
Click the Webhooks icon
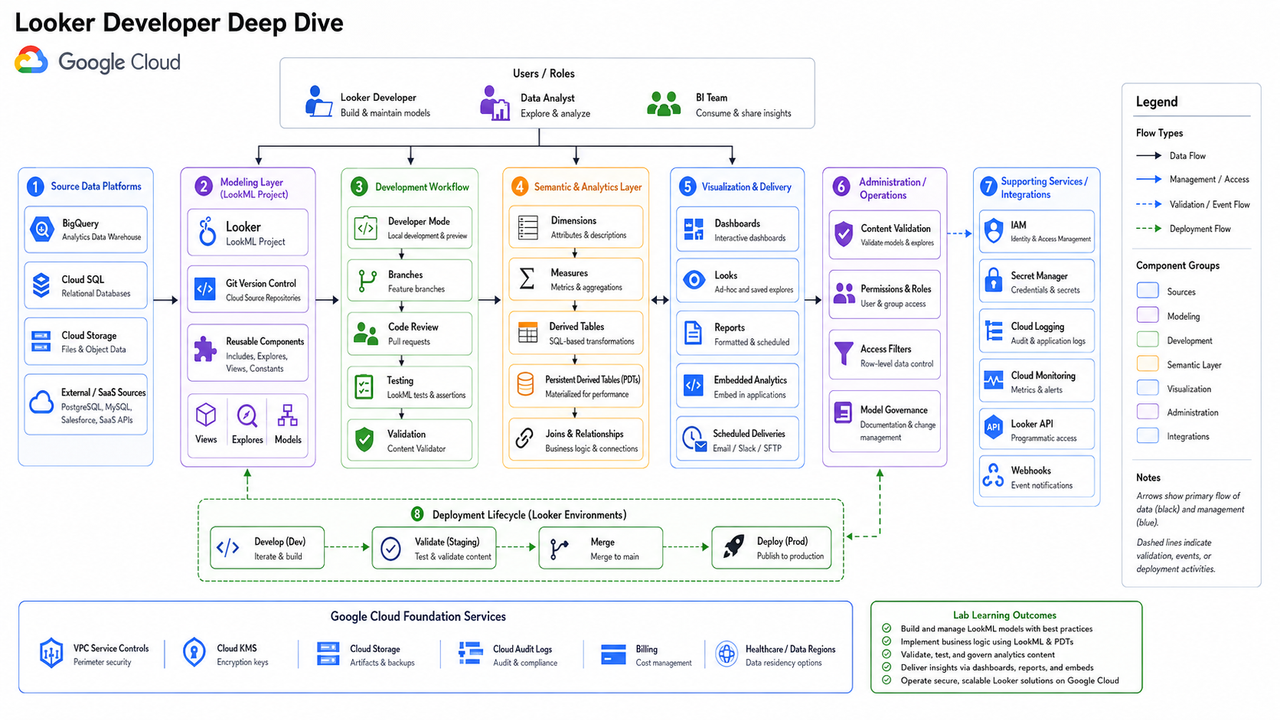click(x=993, y=477)
